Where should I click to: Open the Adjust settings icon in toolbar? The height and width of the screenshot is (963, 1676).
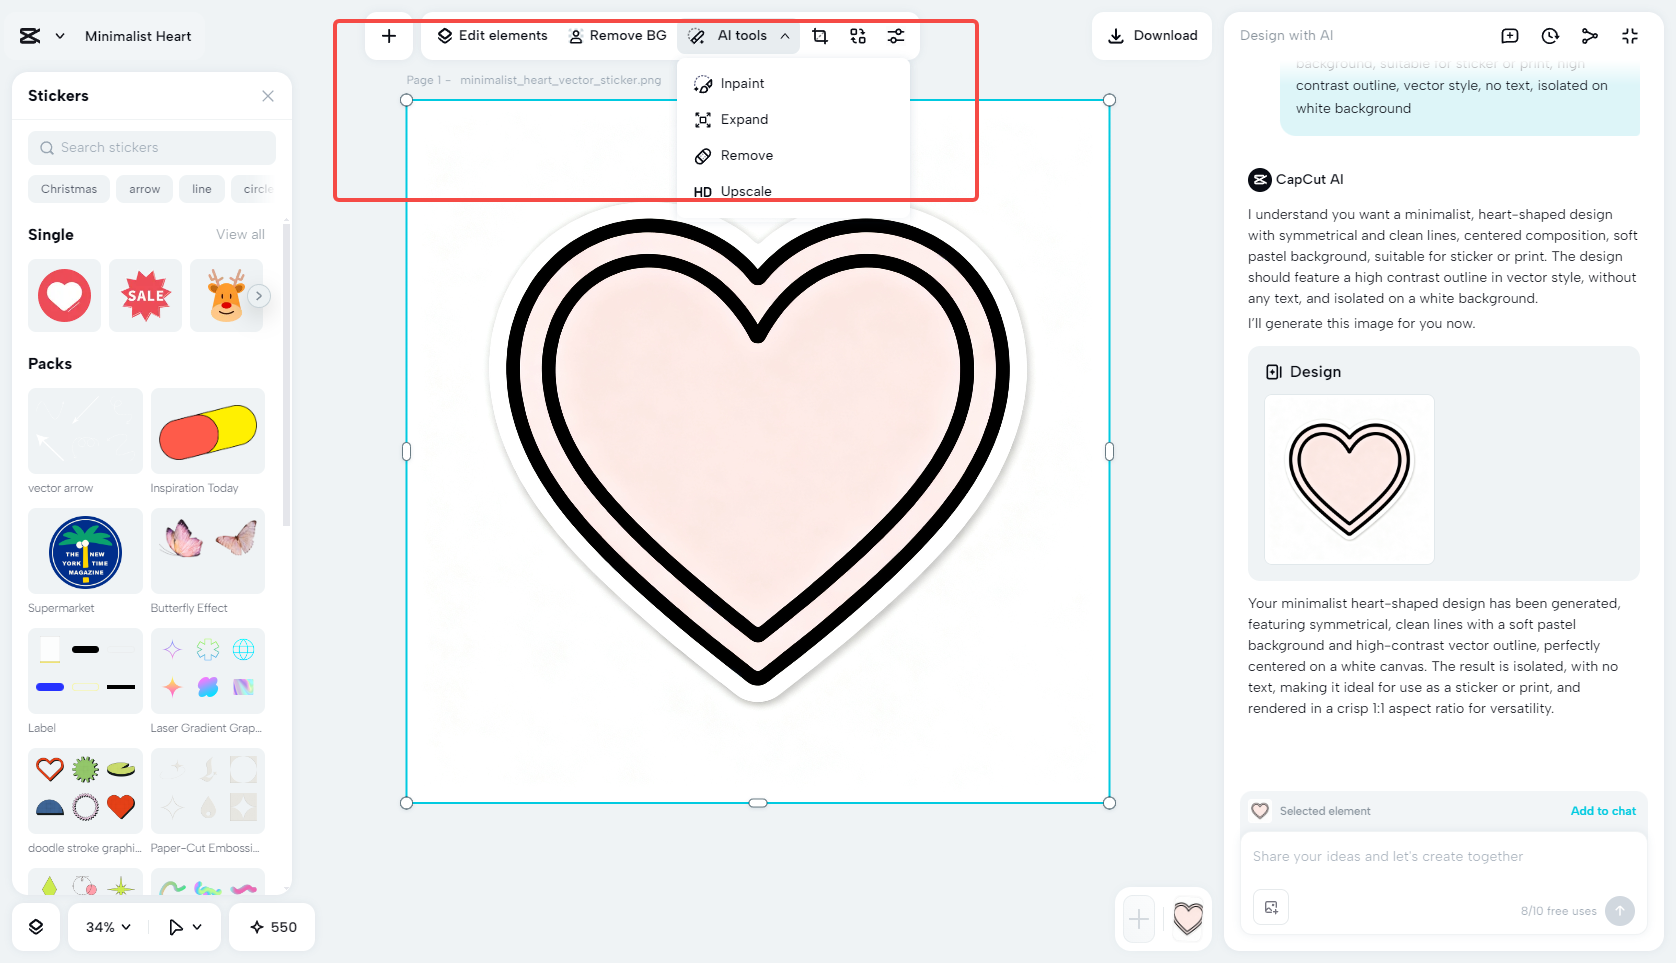(x=895, y=35)
